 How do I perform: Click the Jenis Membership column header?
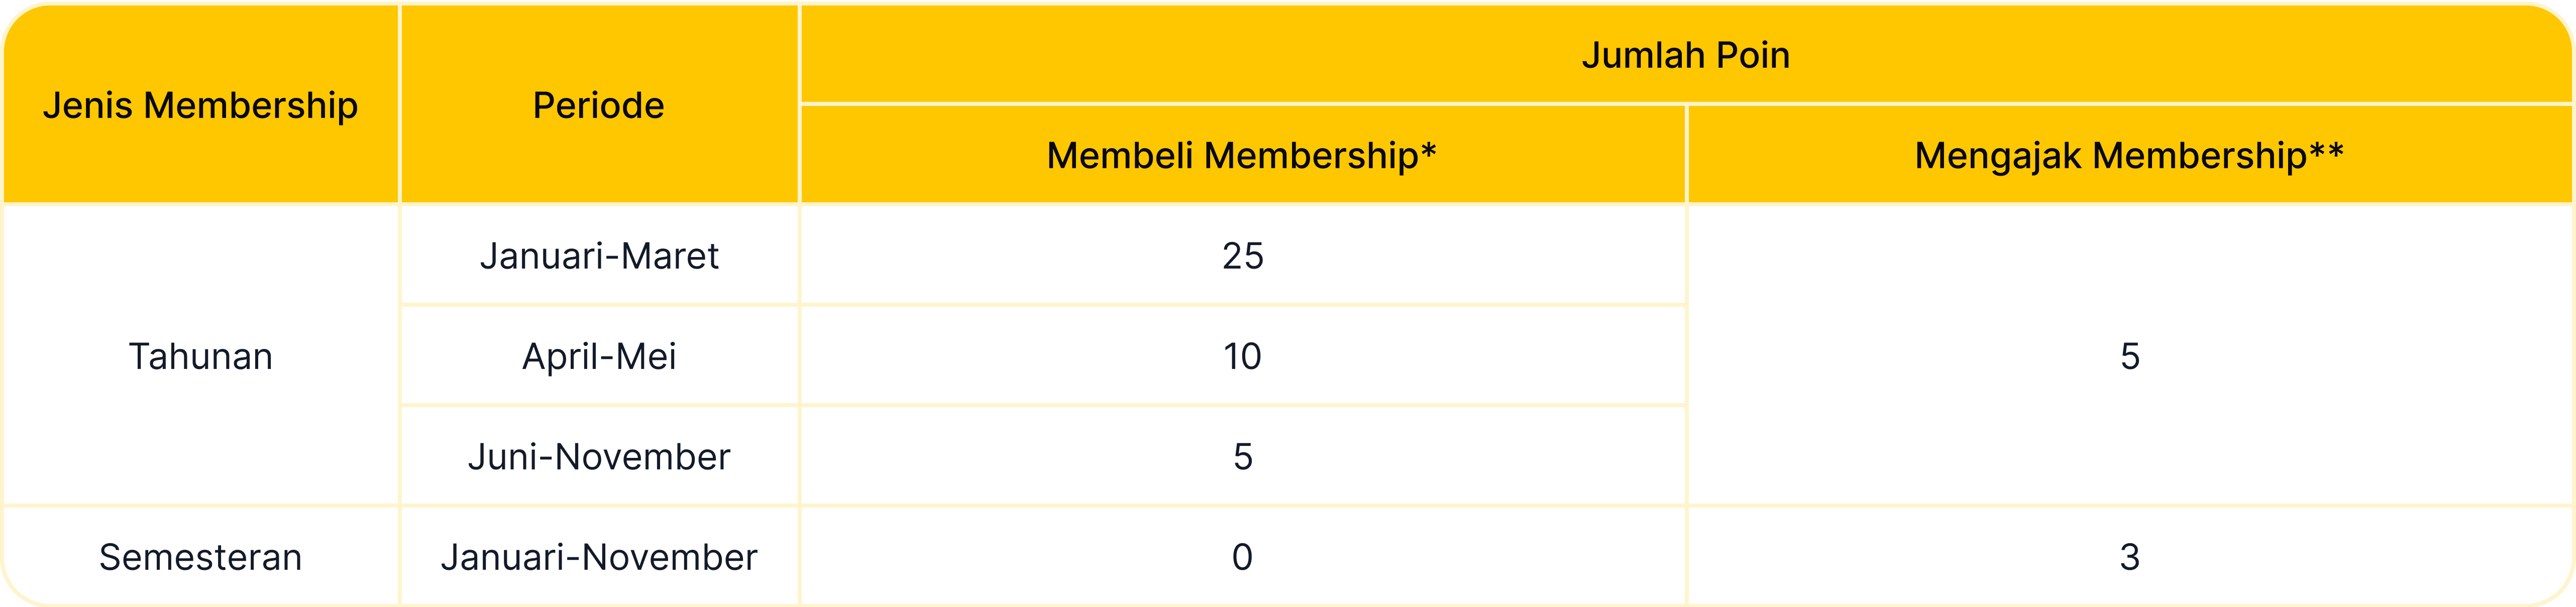pyautogui.click(x=200, y=105)
